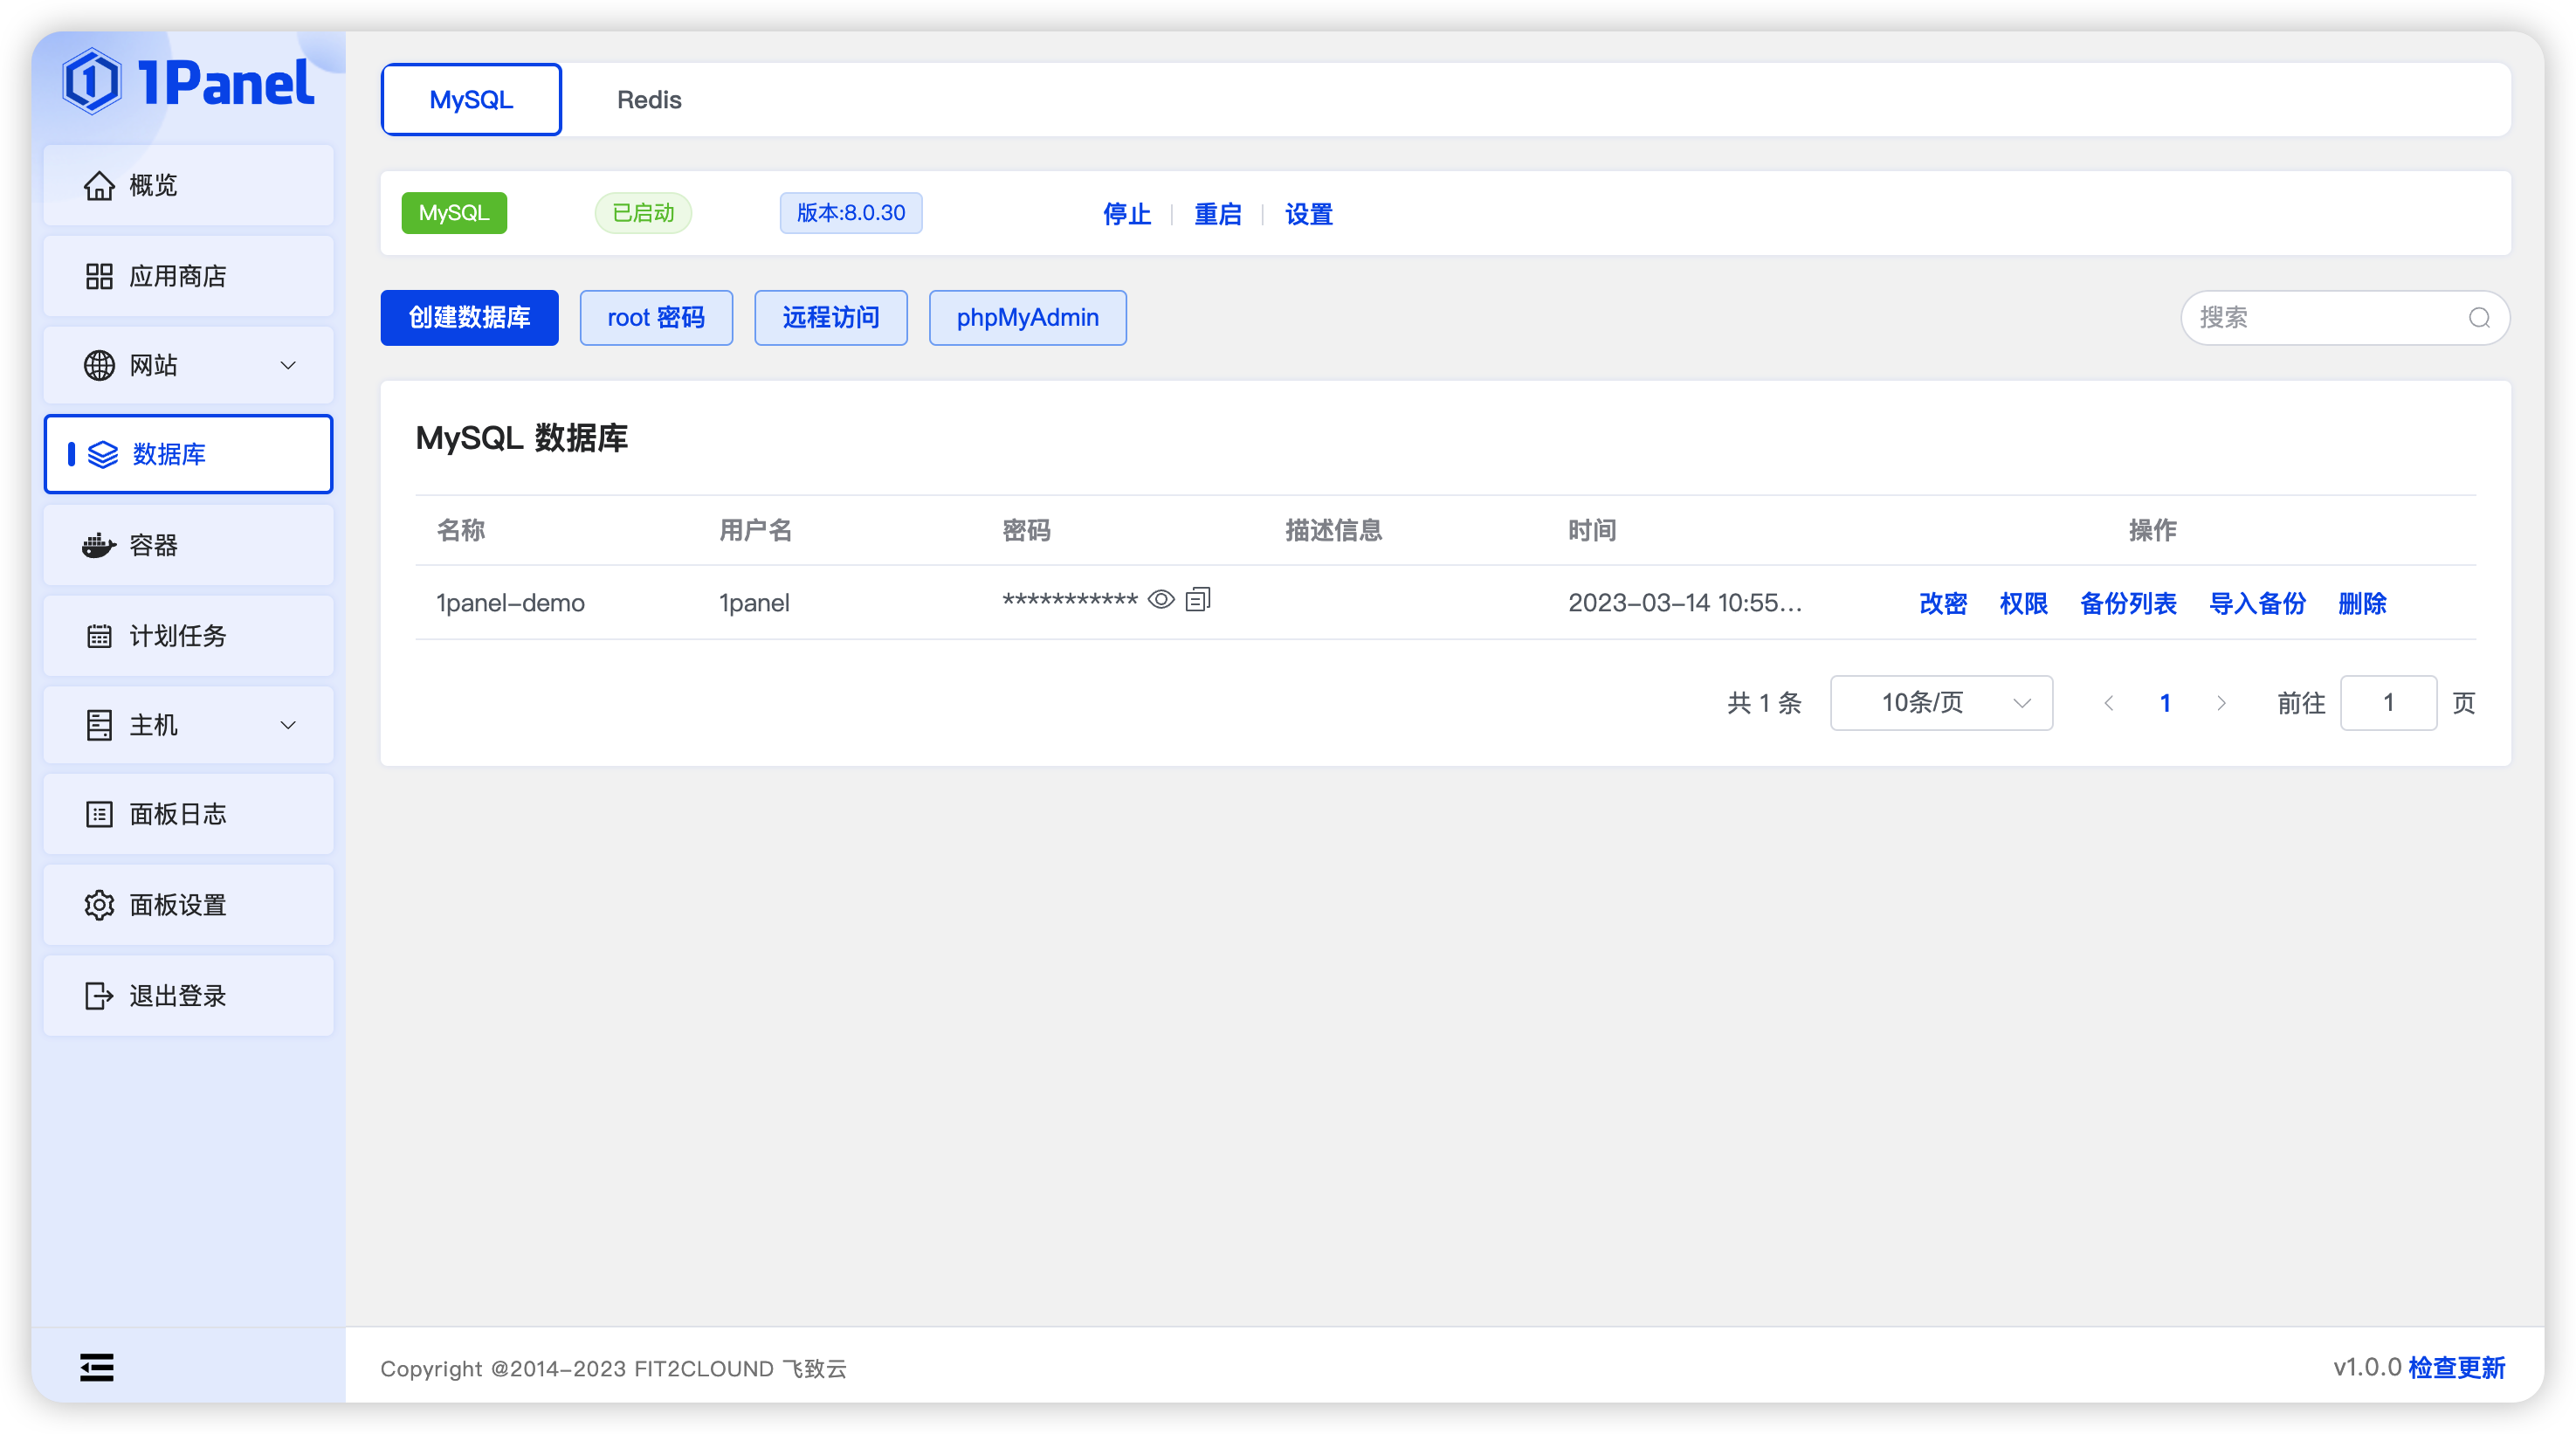Image resolution: width=2576 pixels, height=1434 pixels.
Task: Select the MySQL tab
Action: (470, 99)
